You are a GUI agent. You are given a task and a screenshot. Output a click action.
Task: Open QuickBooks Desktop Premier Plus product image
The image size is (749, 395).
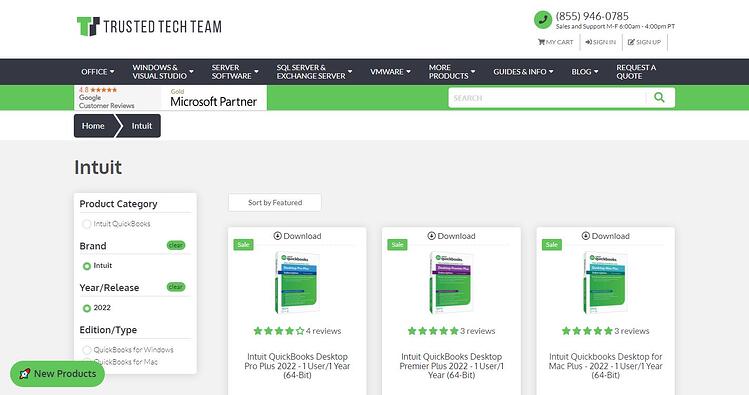[451, 282]
